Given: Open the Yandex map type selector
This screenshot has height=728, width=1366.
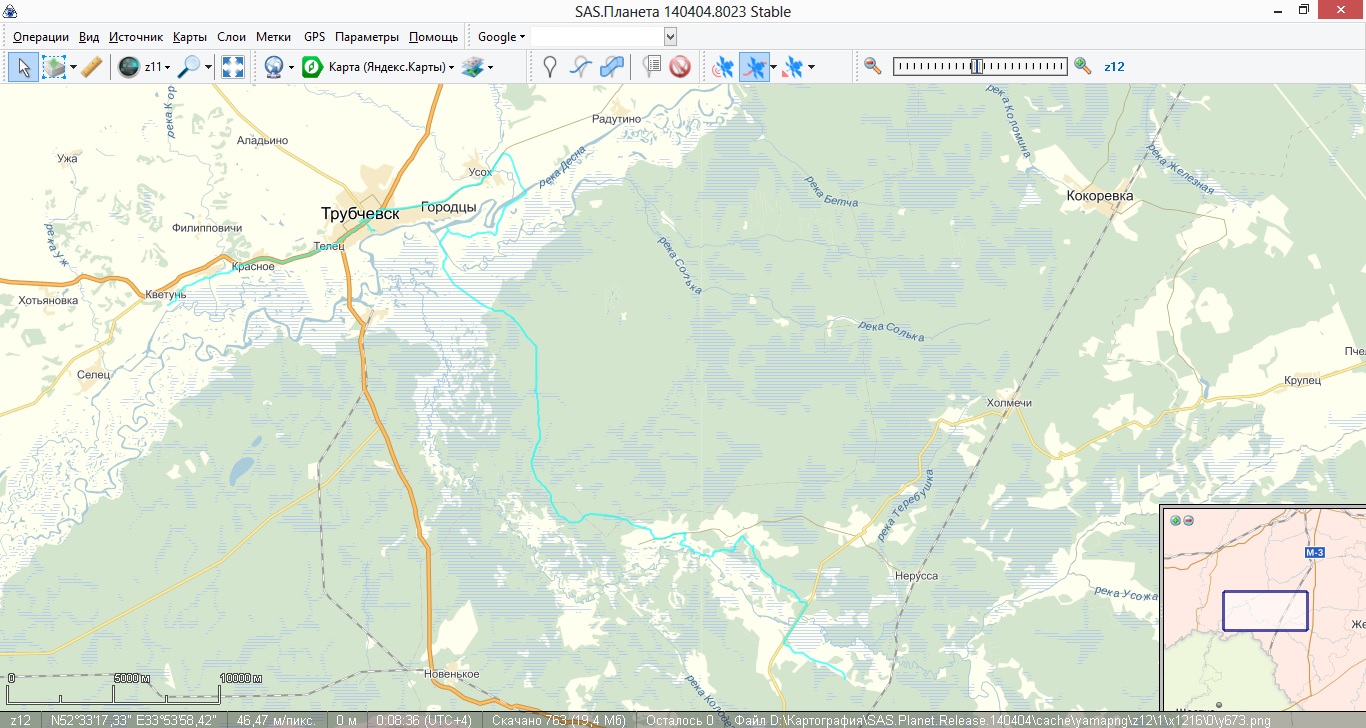Looking at the screenshot, I should [x=379, y=67].
